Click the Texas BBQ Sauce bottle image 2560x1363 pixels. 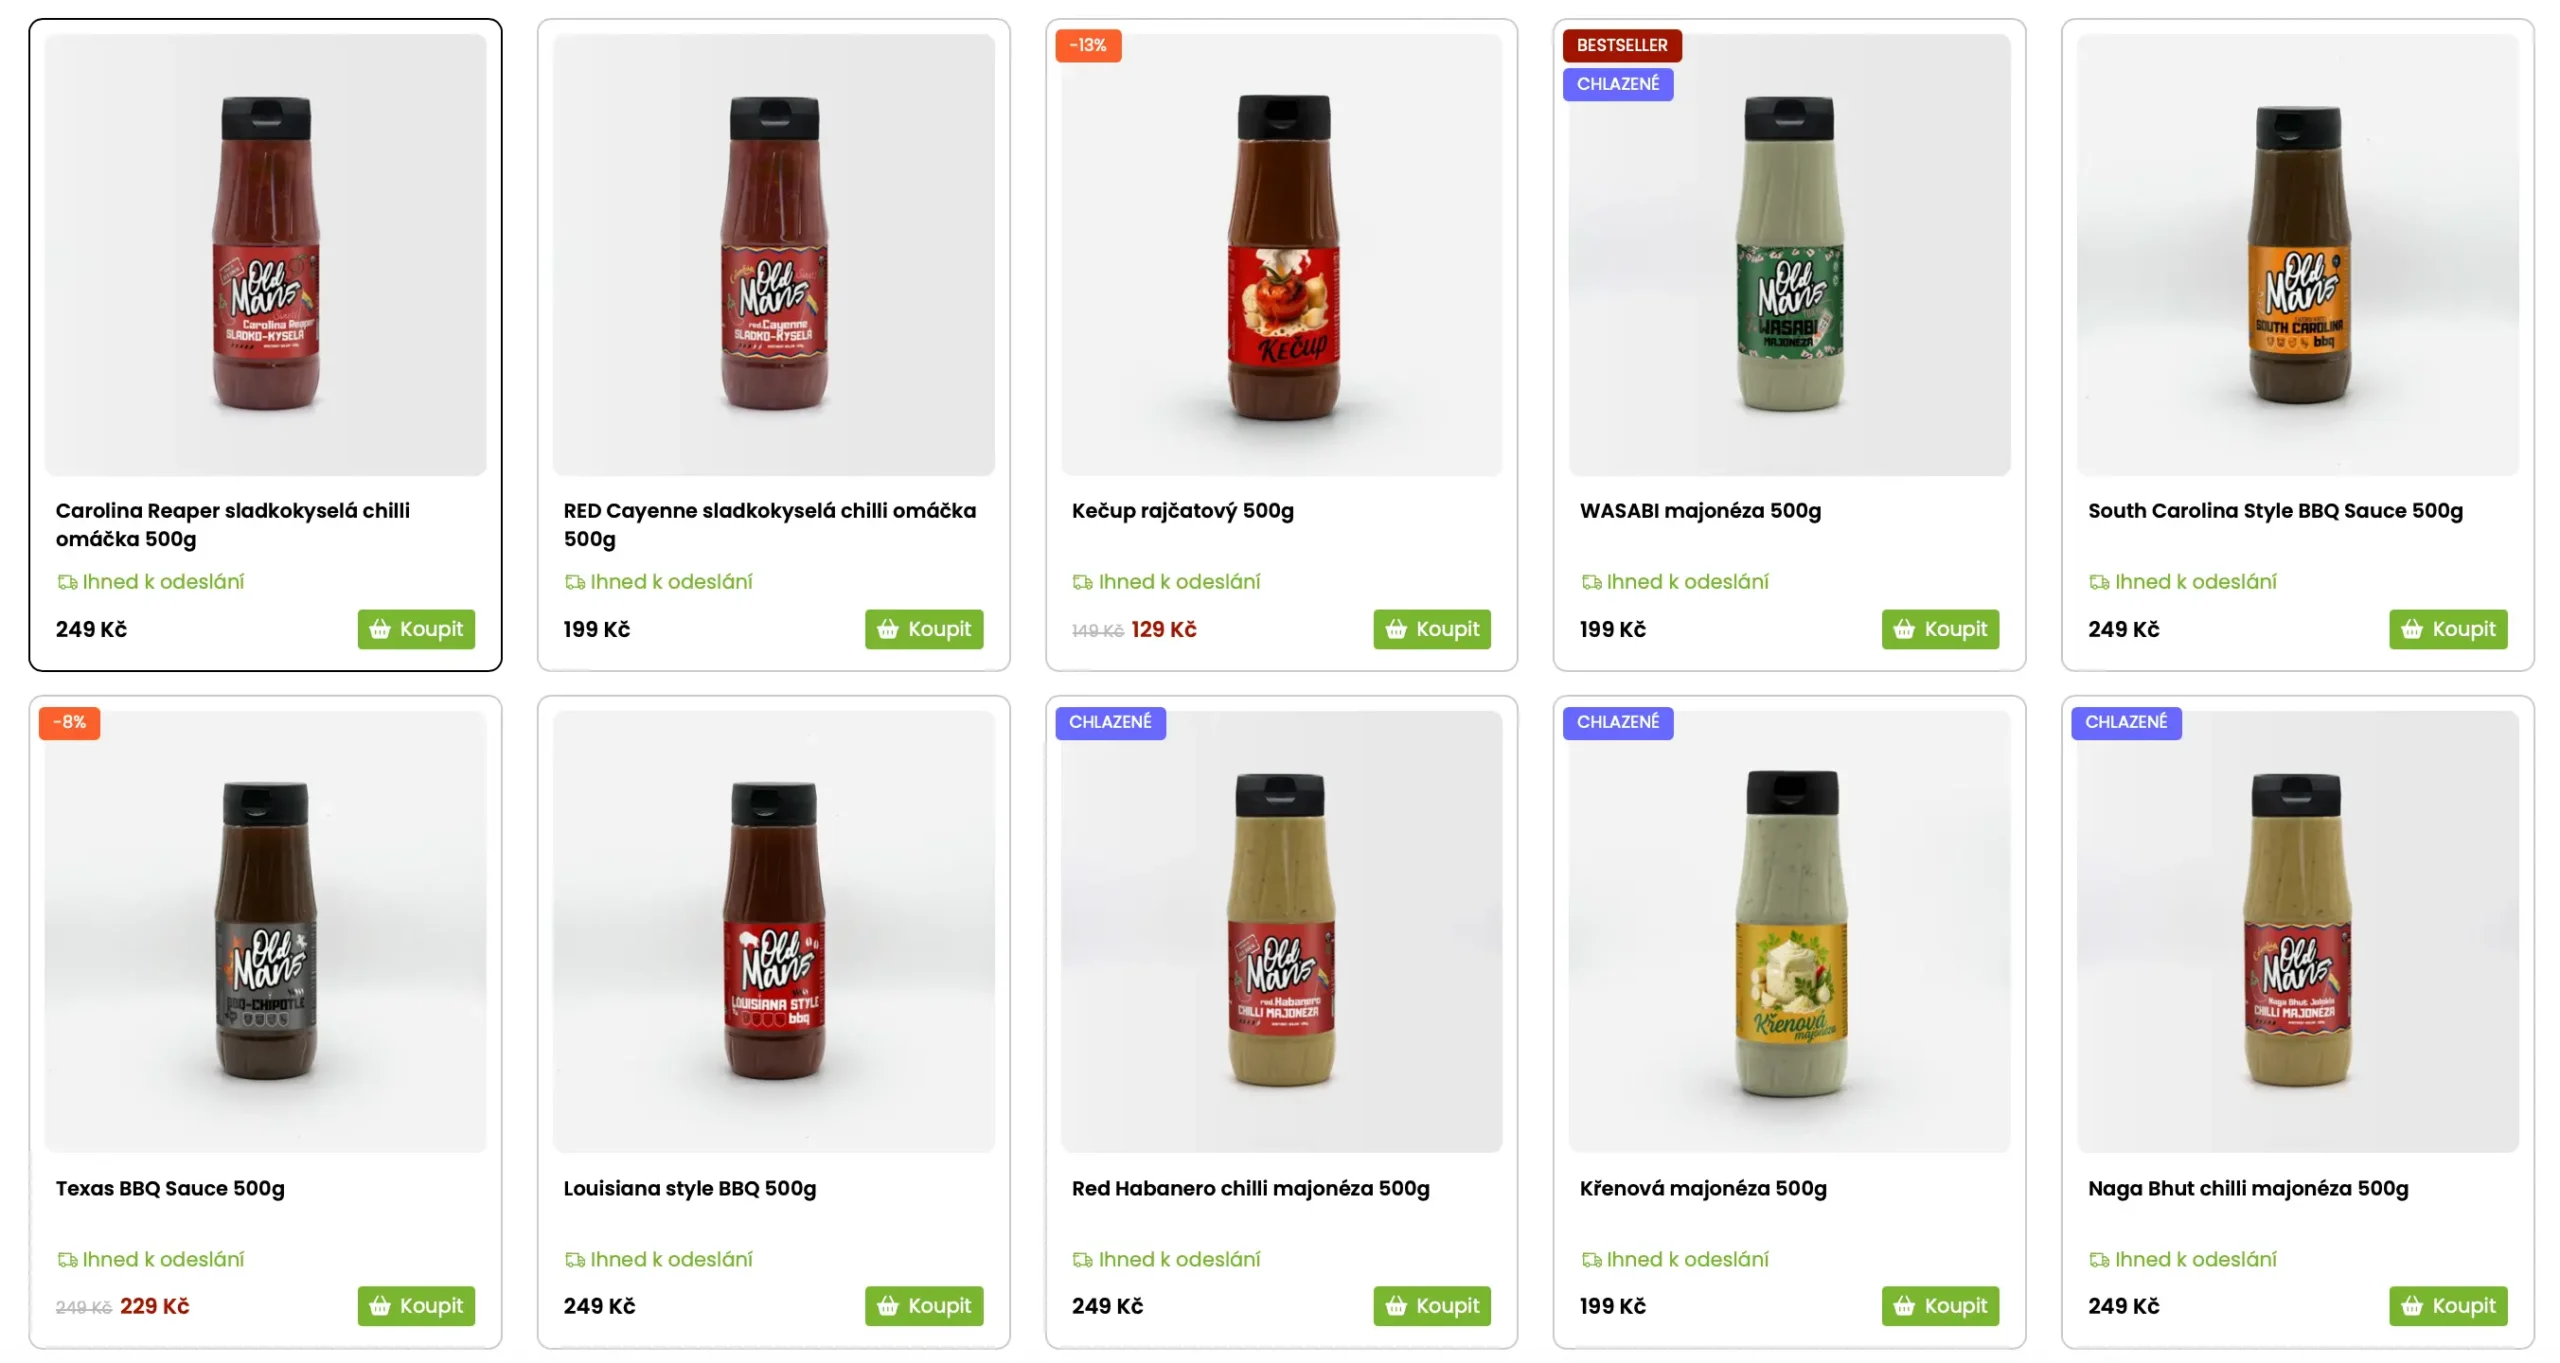pos(265,931)
